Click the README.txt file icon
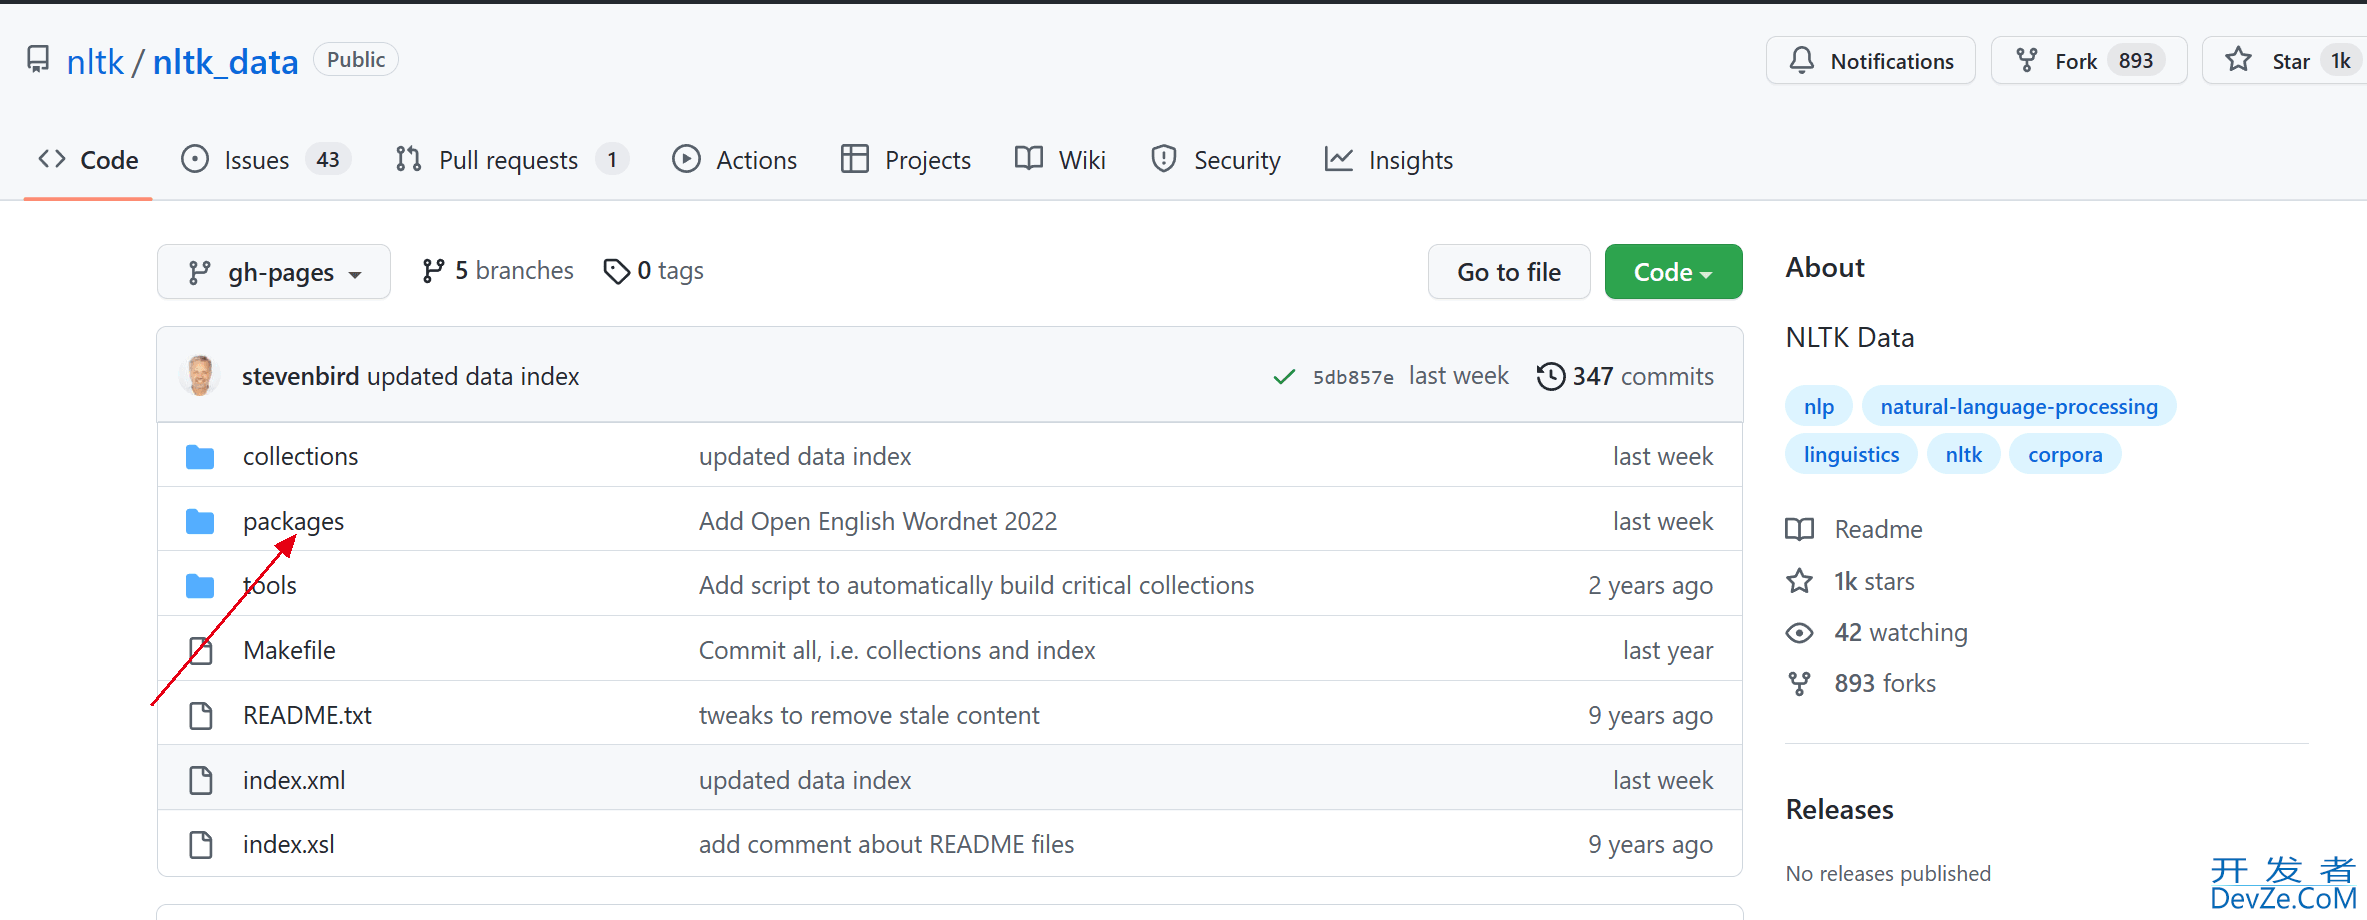 point(201,716)
